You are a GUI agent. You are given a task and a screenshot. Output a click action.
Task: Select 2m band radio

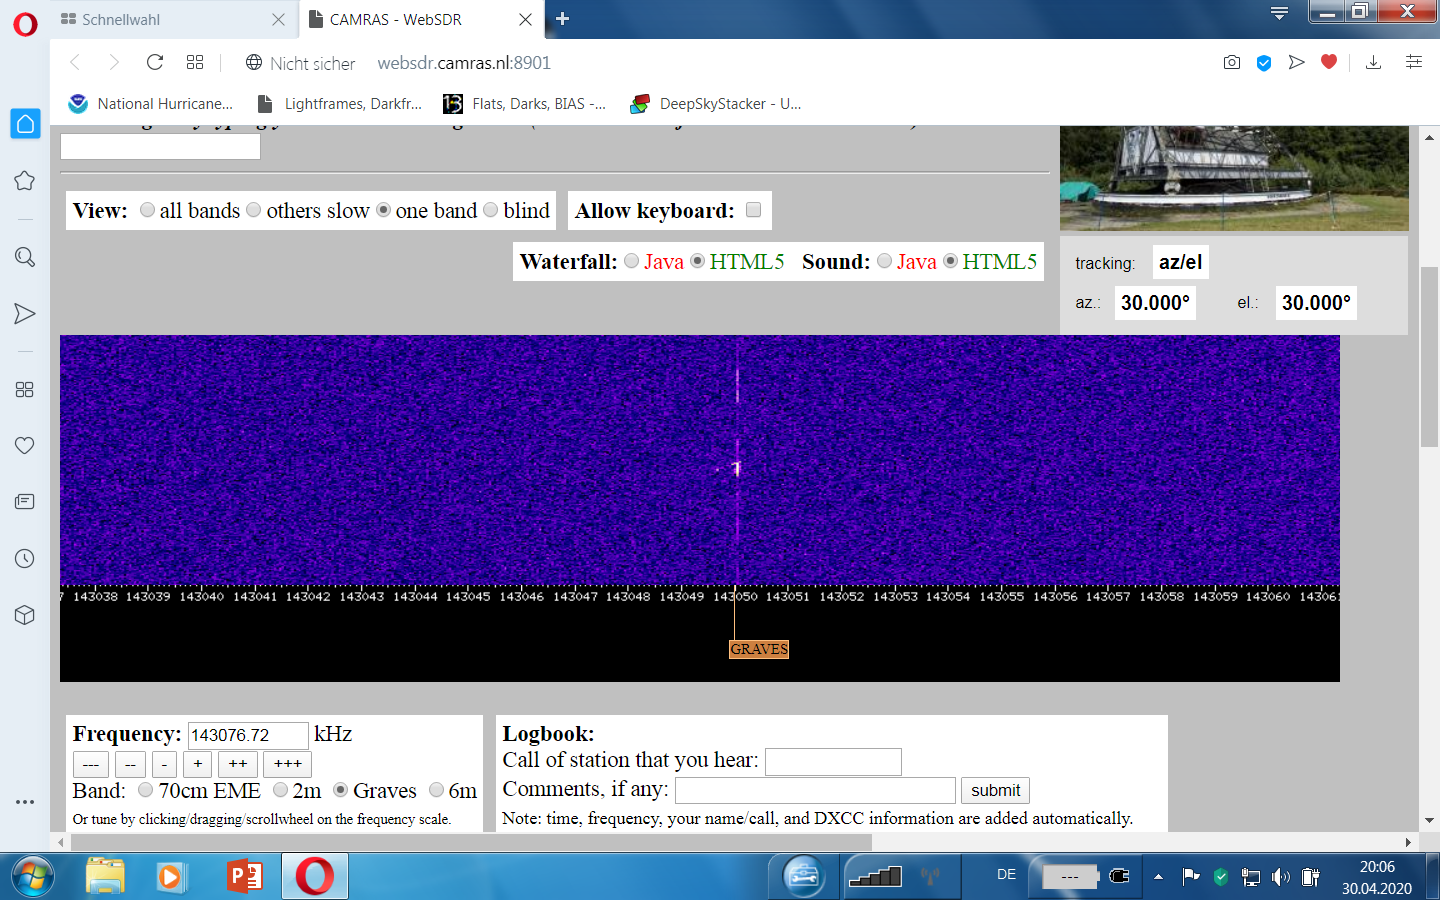(281, 790)
